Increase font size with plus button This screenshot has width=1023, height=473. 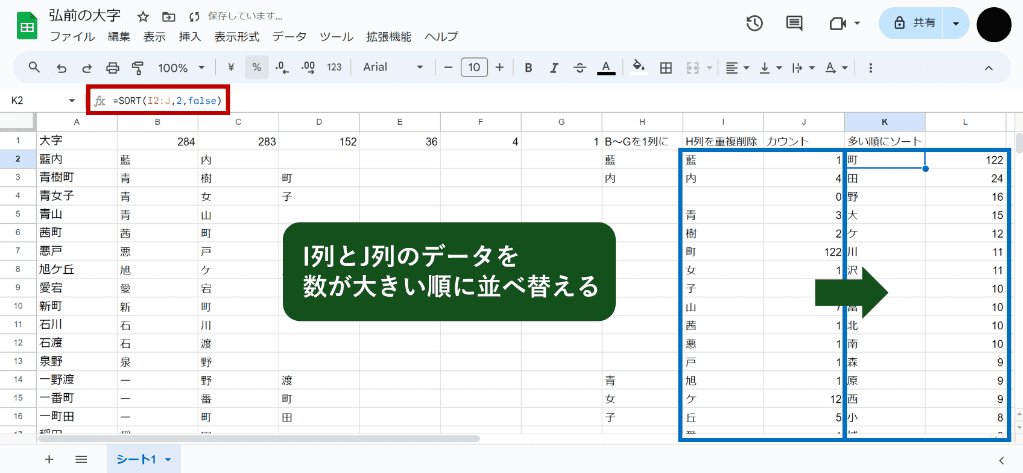coord(500,67)
